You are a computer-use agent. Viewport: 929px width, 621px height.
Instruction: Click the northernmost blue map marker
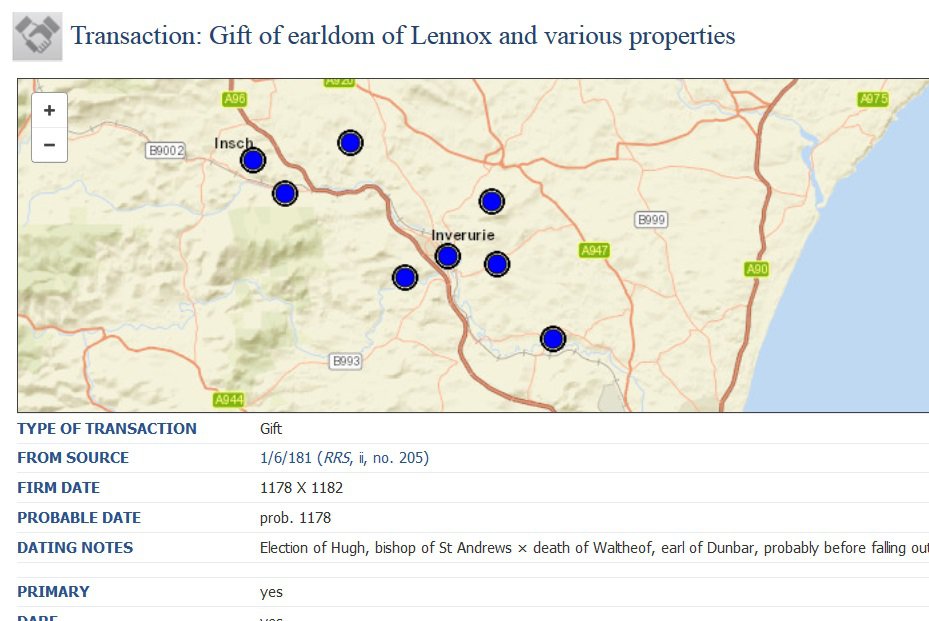point(350,143)
